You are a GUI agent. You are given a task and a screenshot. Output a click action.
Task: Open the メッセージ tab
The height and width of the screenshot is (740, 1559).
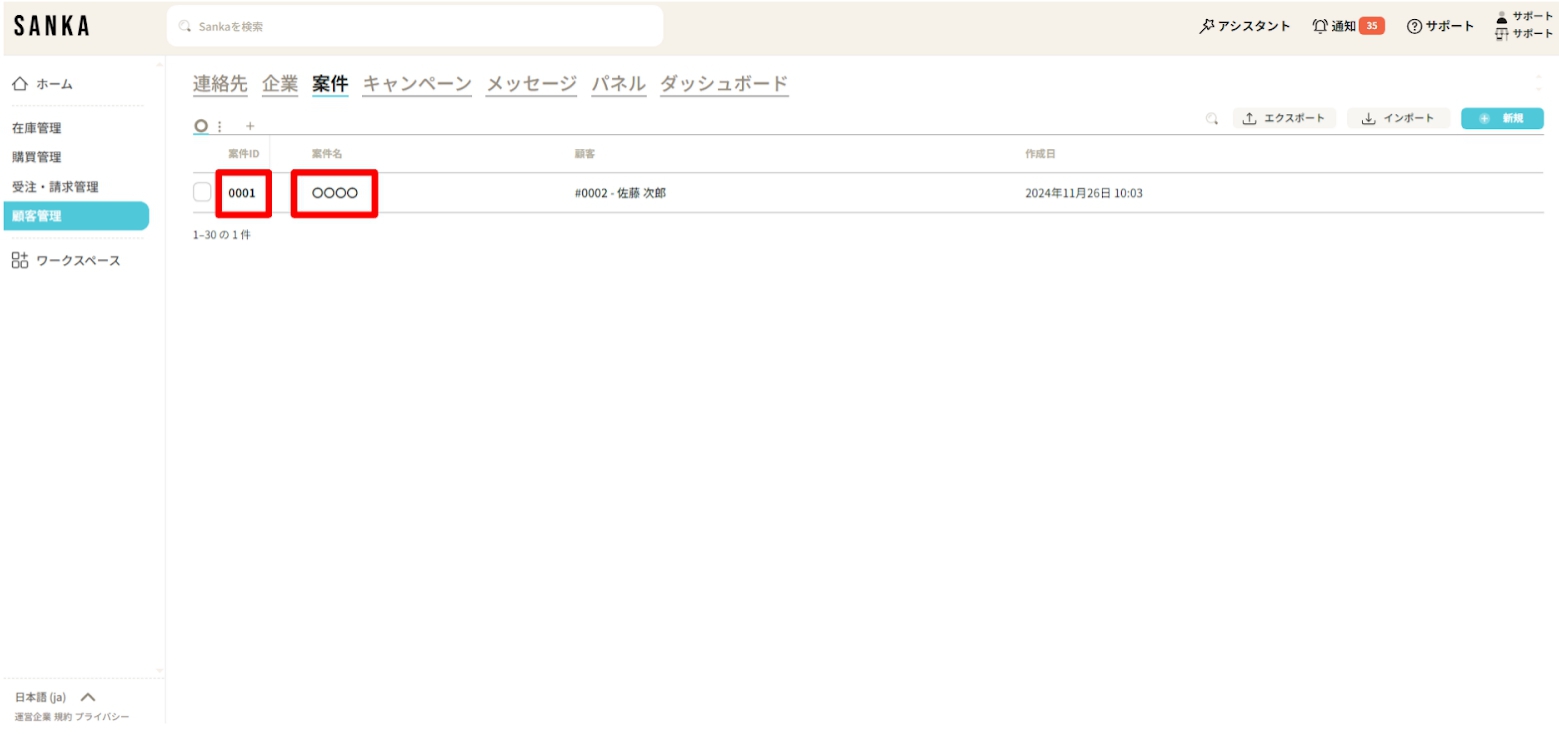532,84
